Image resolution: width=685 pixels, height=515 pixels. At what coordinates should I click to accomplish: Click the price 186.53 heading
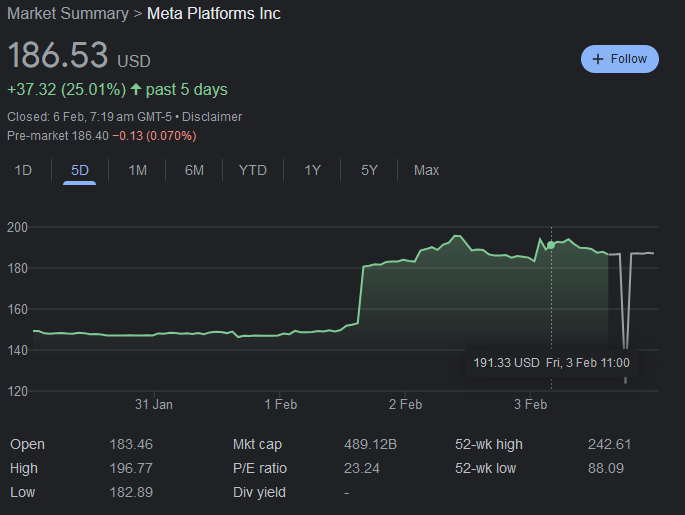pos(58,55)
